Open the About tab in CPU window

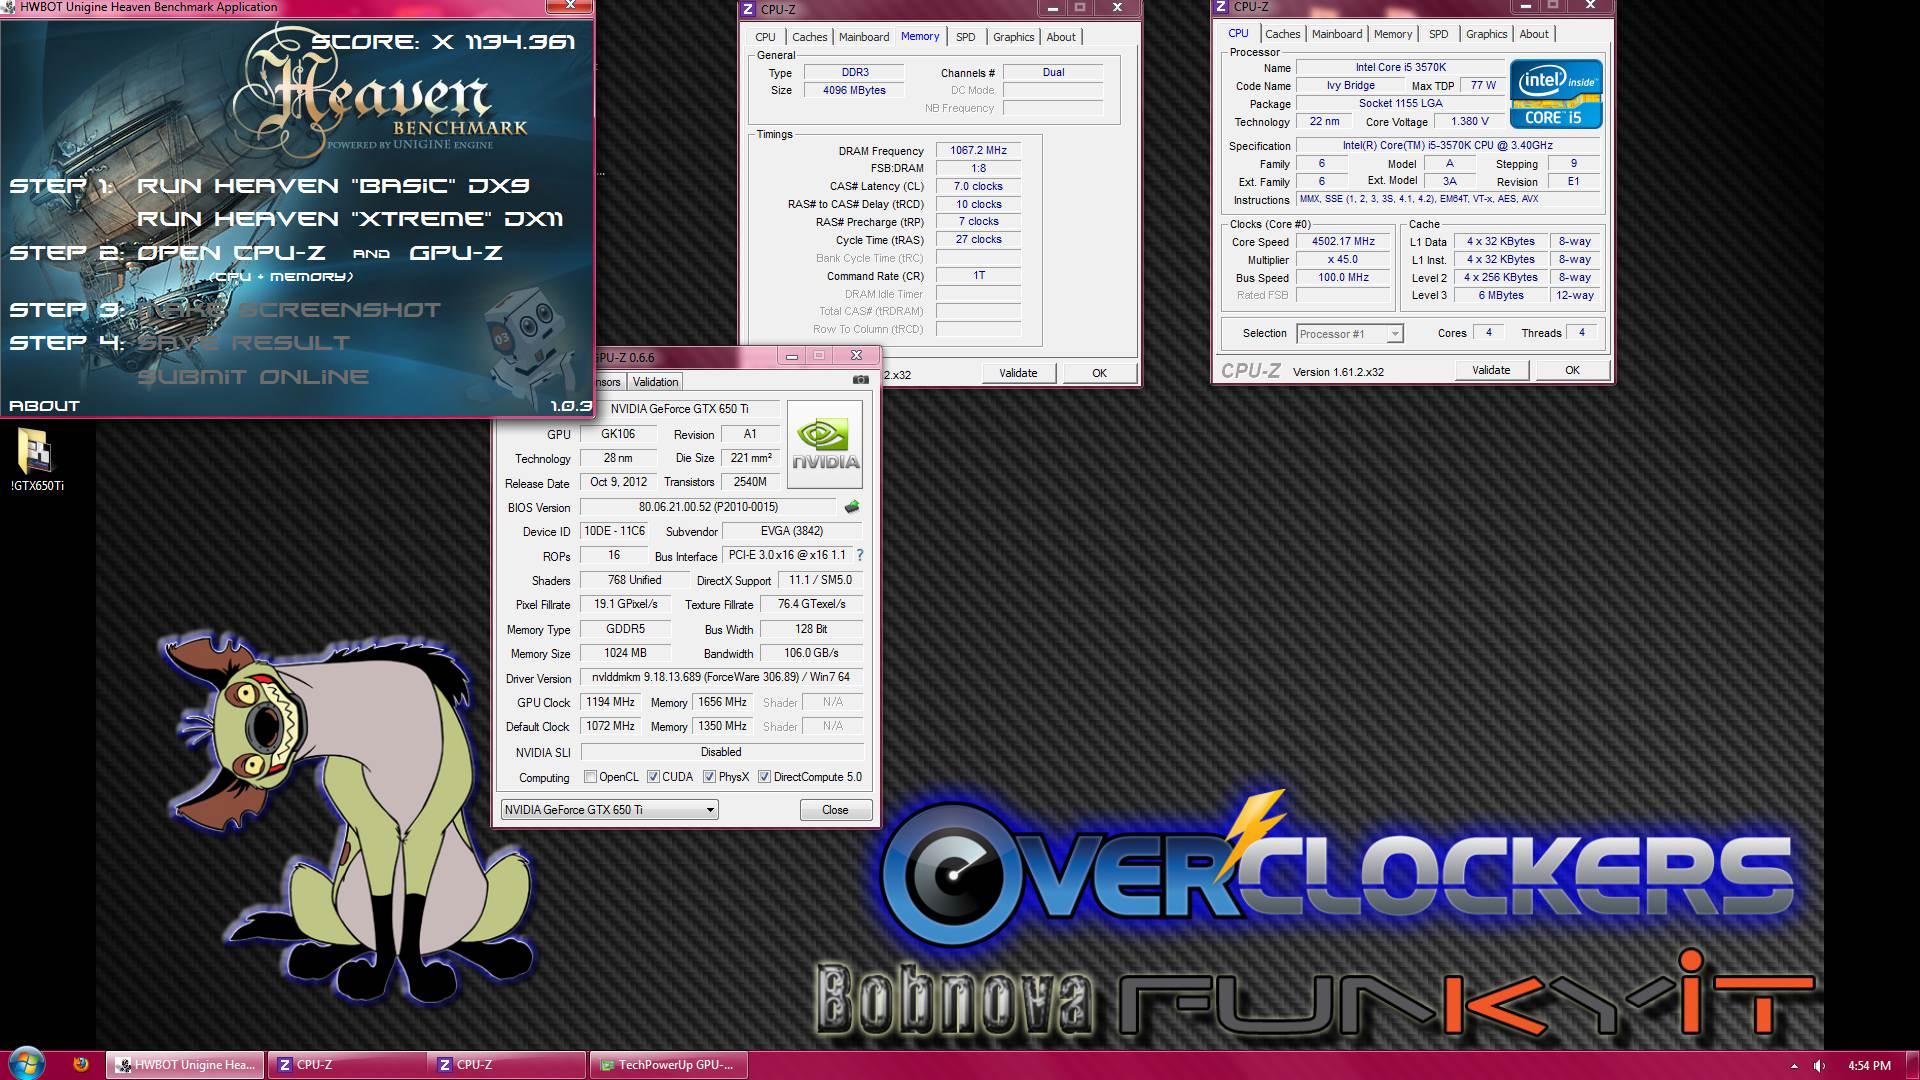pyautogui.click(x=1534, y=34)
